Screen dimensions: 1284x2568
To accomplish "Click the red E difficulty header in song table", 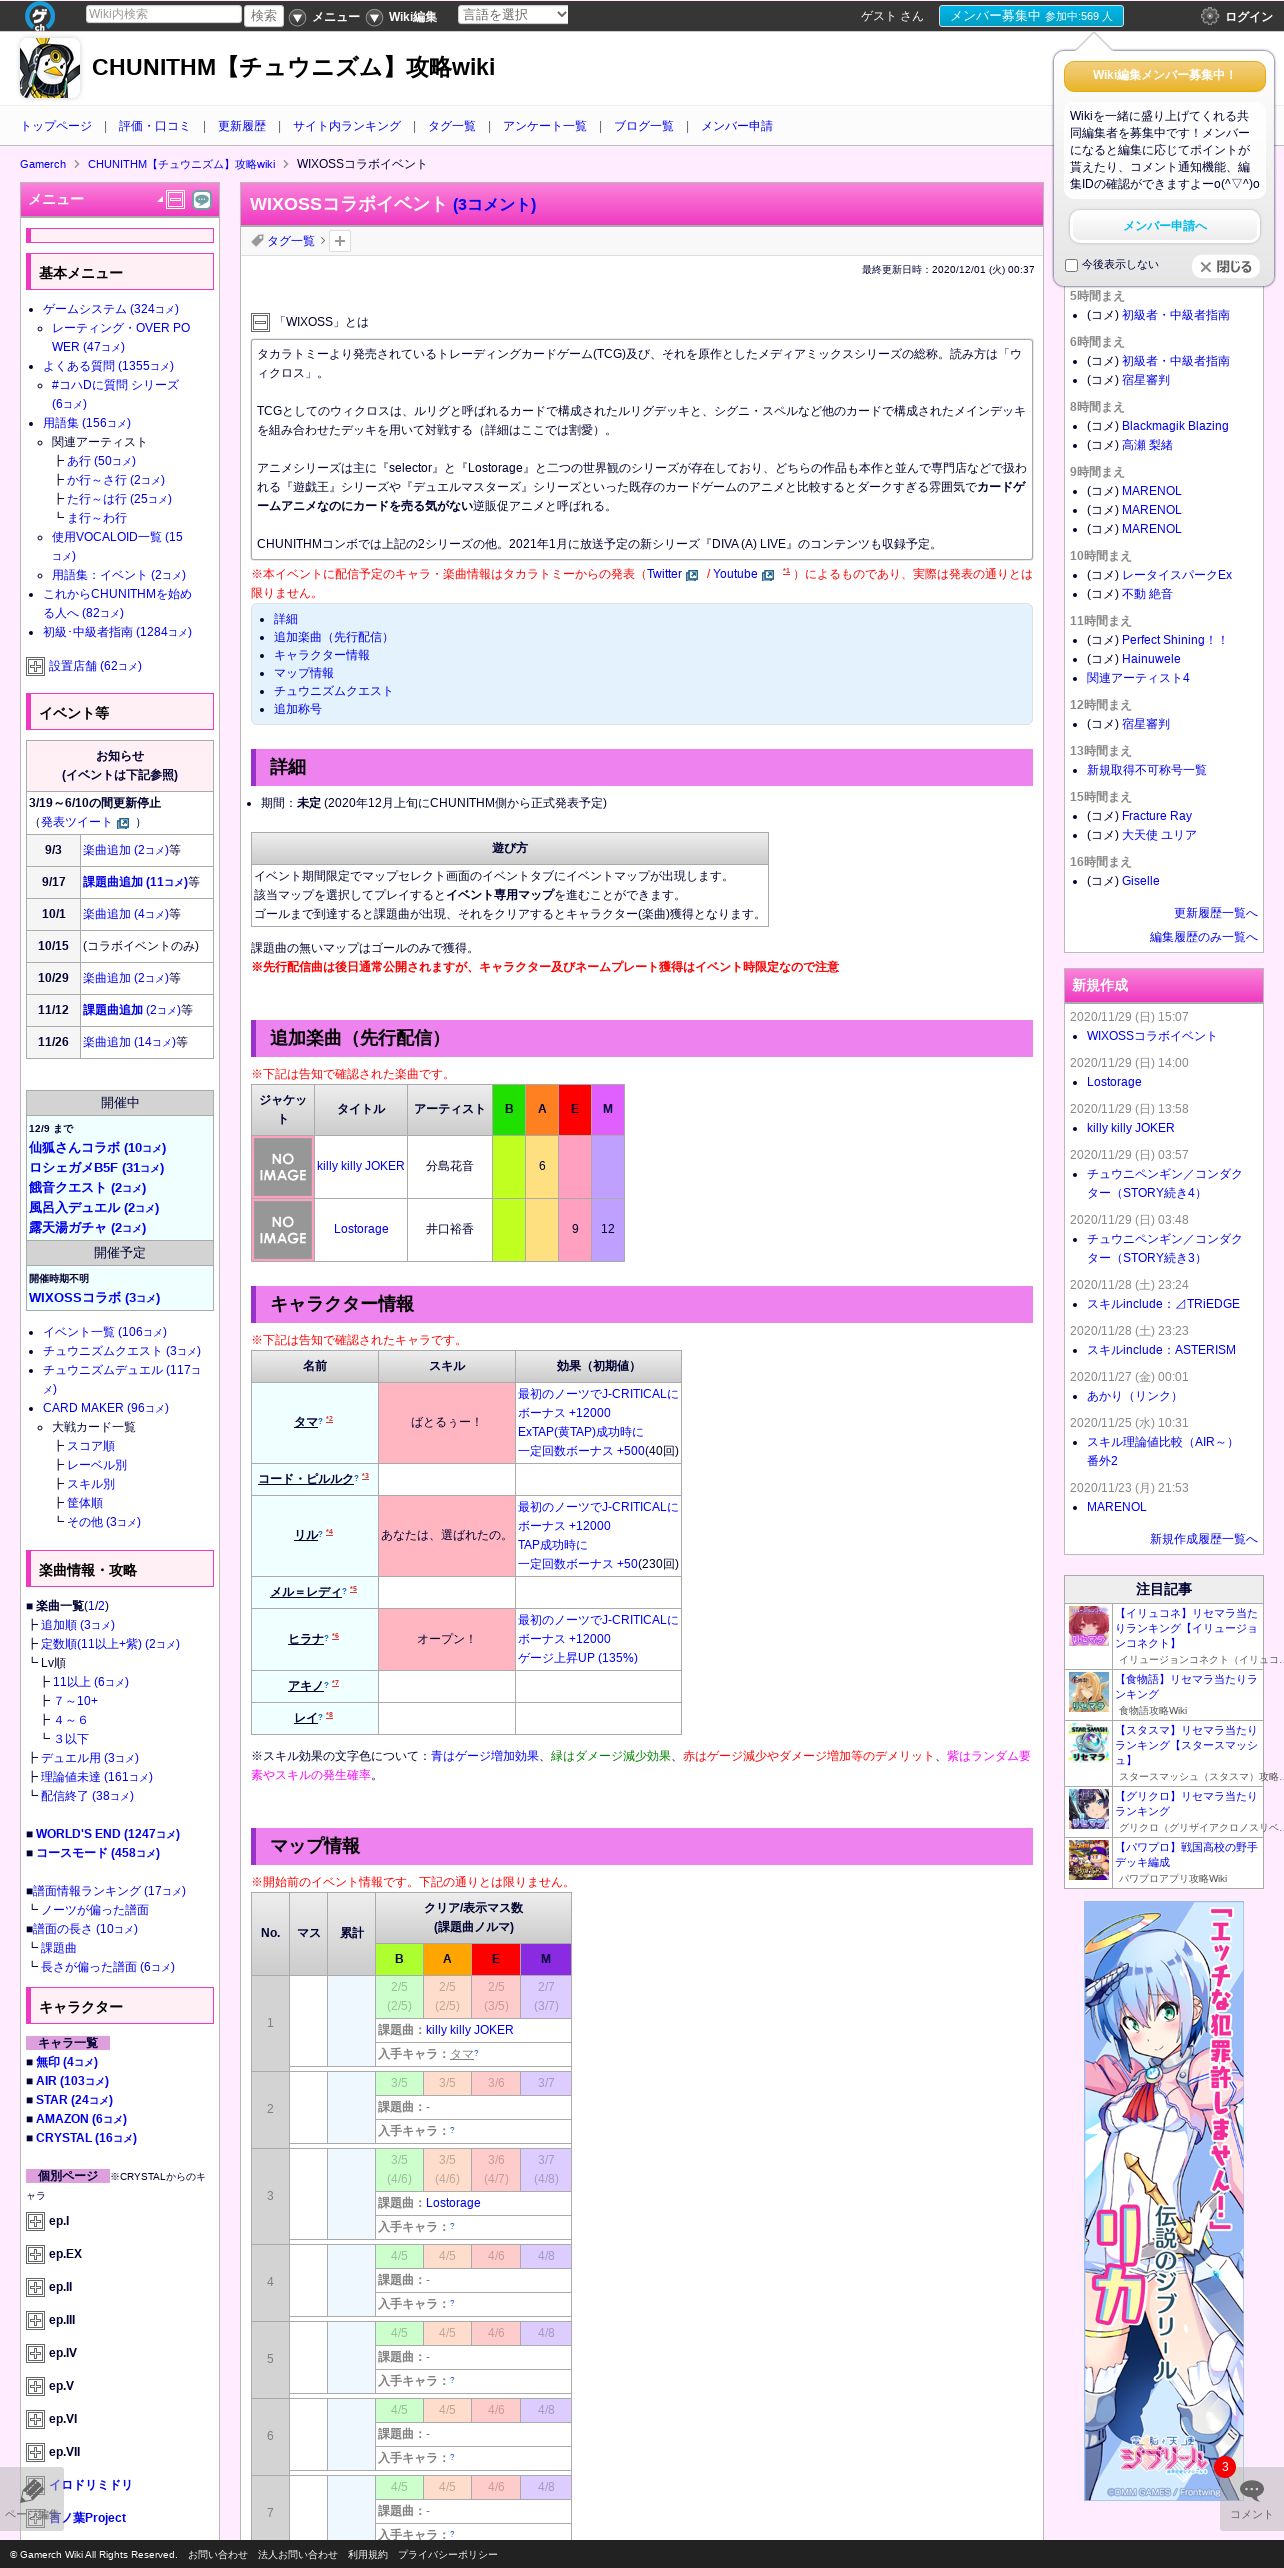I will point(575,1109).
